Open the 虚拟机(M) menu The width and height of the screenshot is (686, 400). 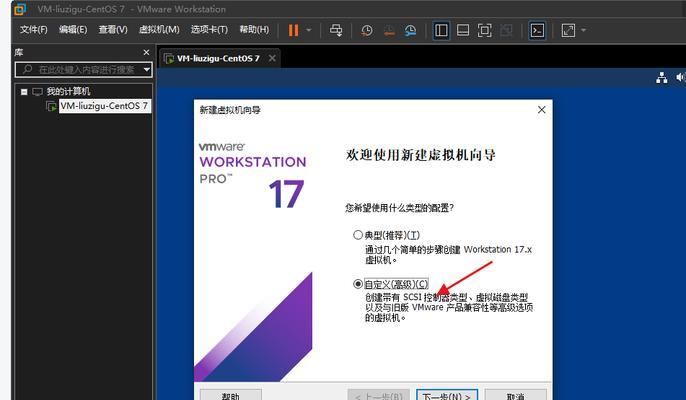pos(159,30)
